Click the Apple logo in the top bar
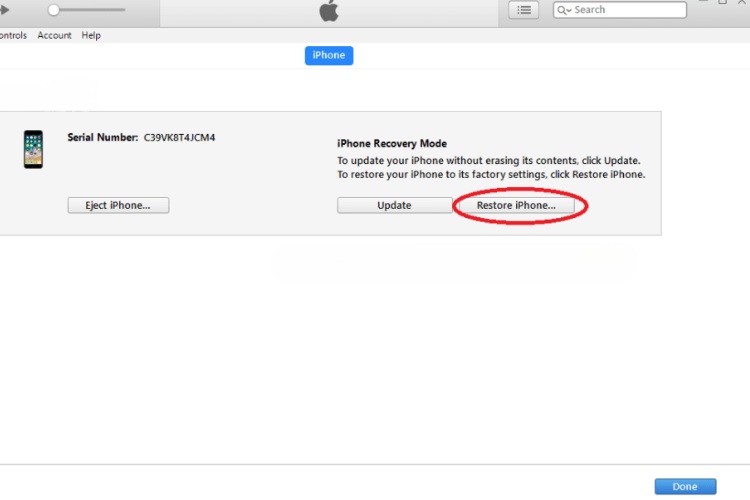 (x=329, y=11)
